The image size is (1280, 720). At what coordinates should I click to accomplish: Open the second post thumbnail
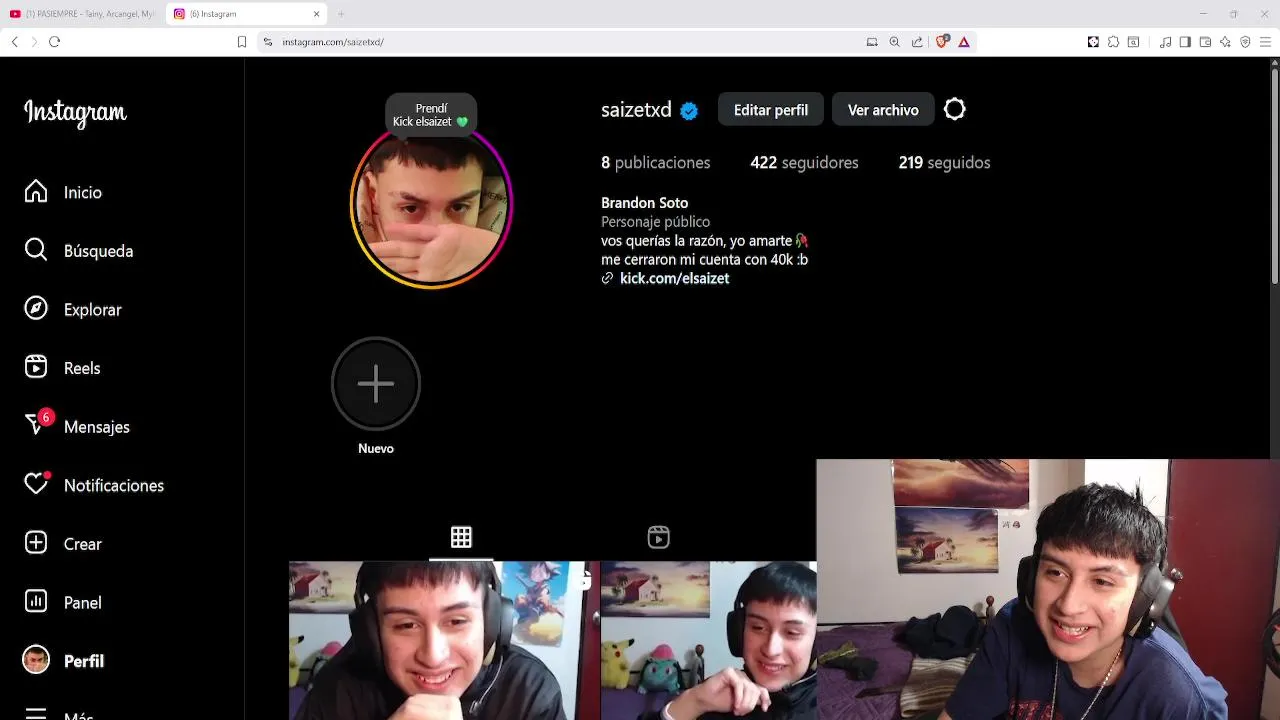tap(708, 641)
